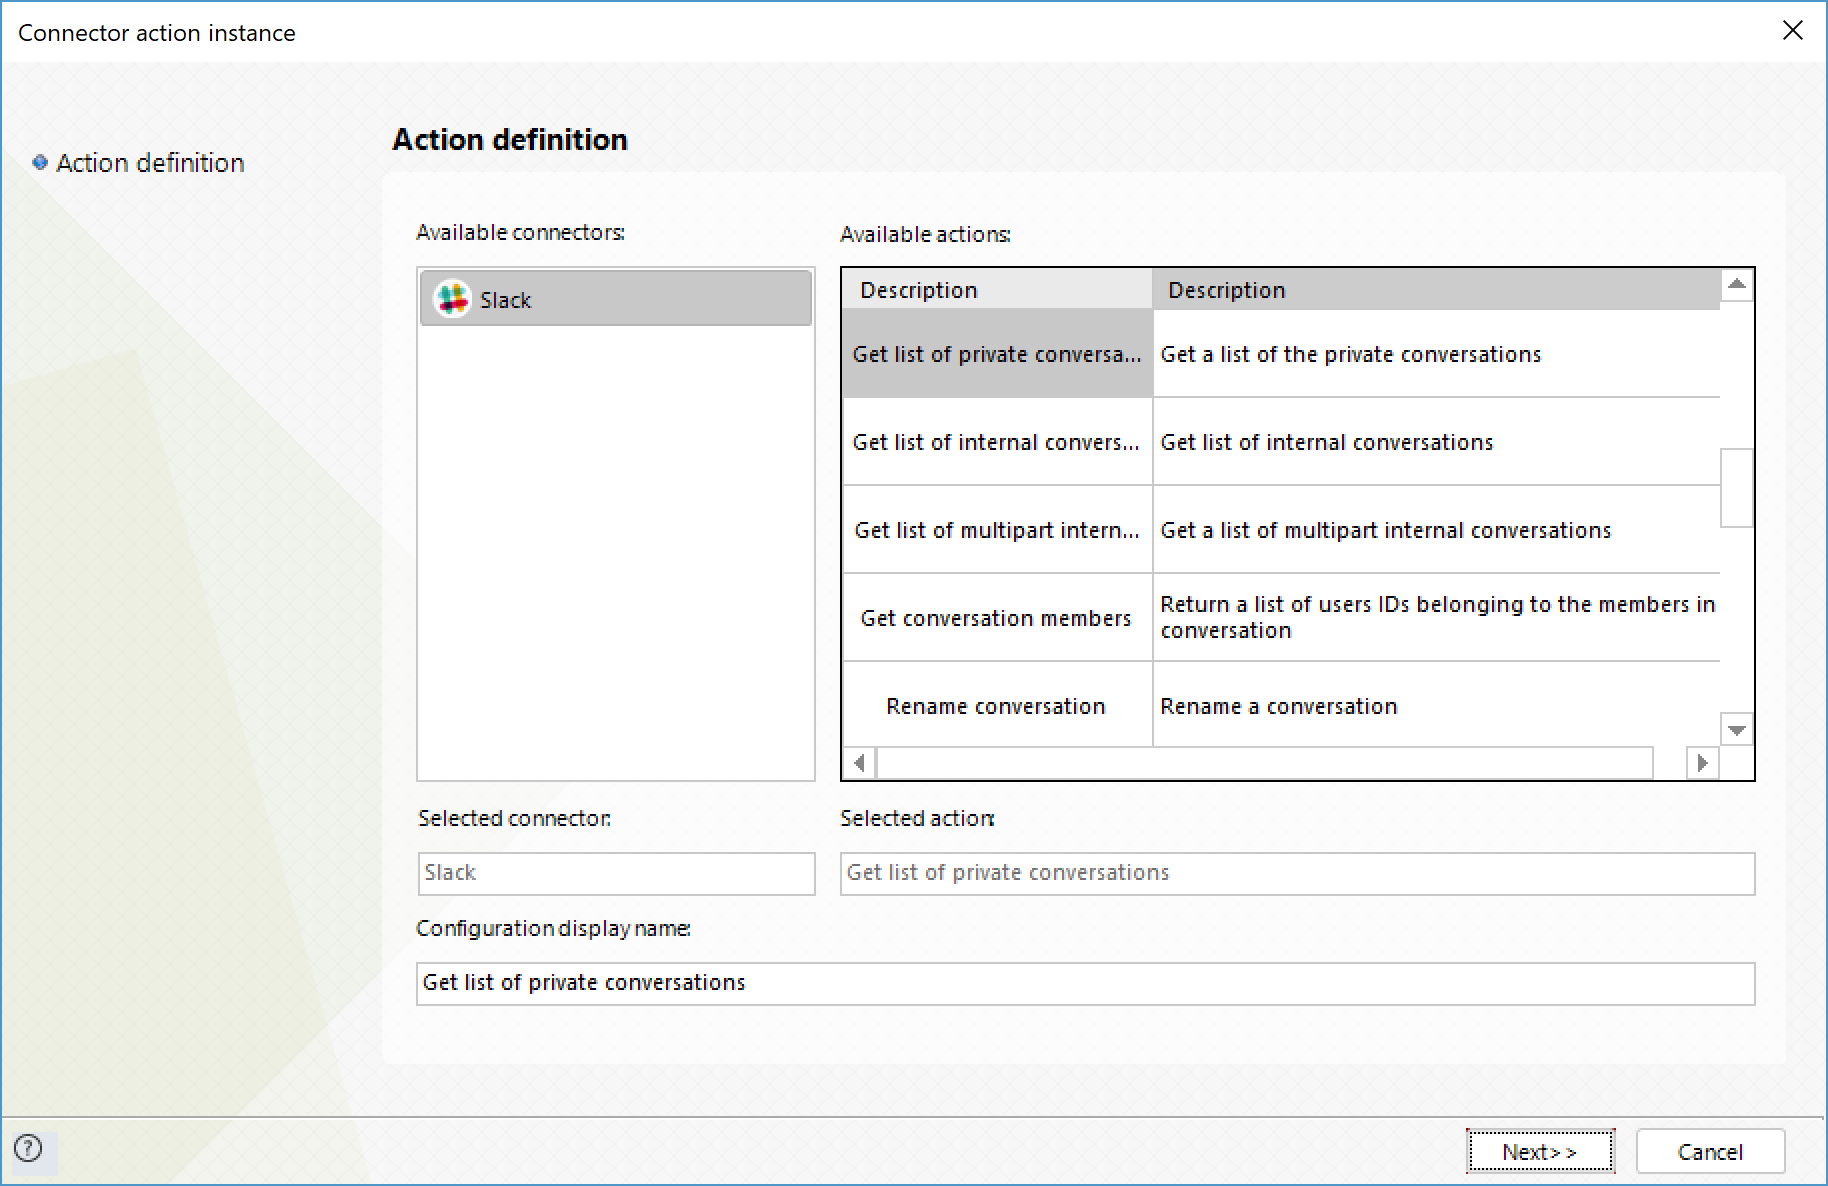This screenshot has width=1828, height=1186.
Task: Click vertical scrollbar thumb in actions list
Action: pos(1736,488)
